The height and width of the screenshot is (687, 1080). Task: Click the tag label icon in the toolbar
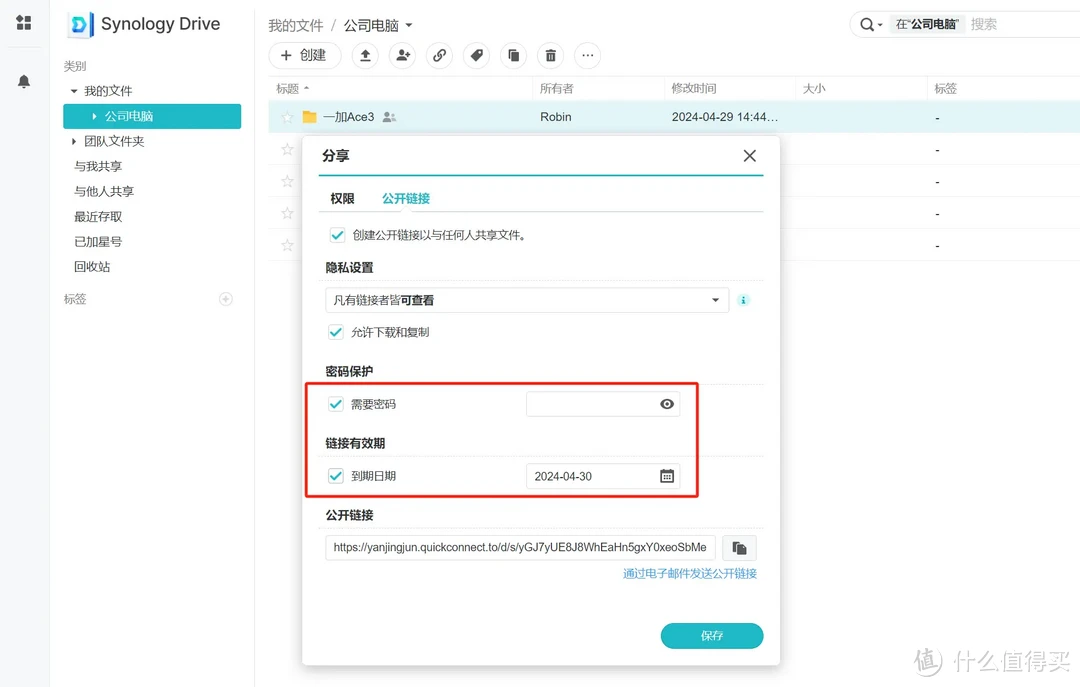coord(477,56)
